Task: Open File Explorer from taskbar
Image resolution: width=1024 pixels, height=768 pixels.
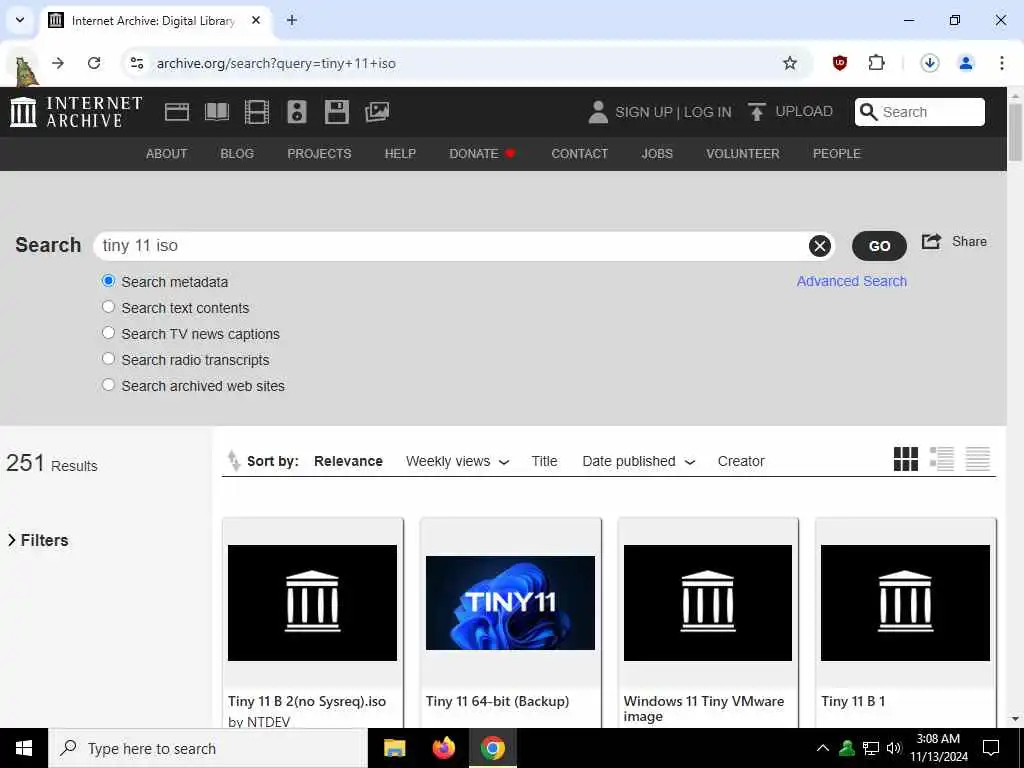Action: point(394,748)
